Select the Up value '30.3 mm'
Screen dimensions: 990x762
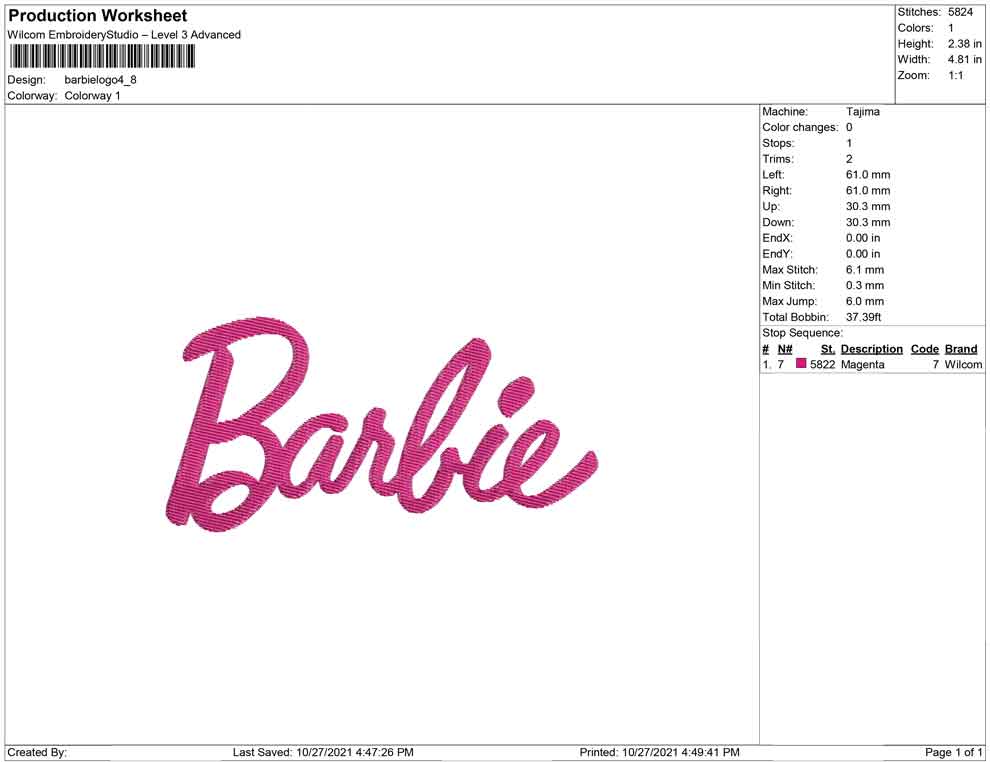point(868,206)
